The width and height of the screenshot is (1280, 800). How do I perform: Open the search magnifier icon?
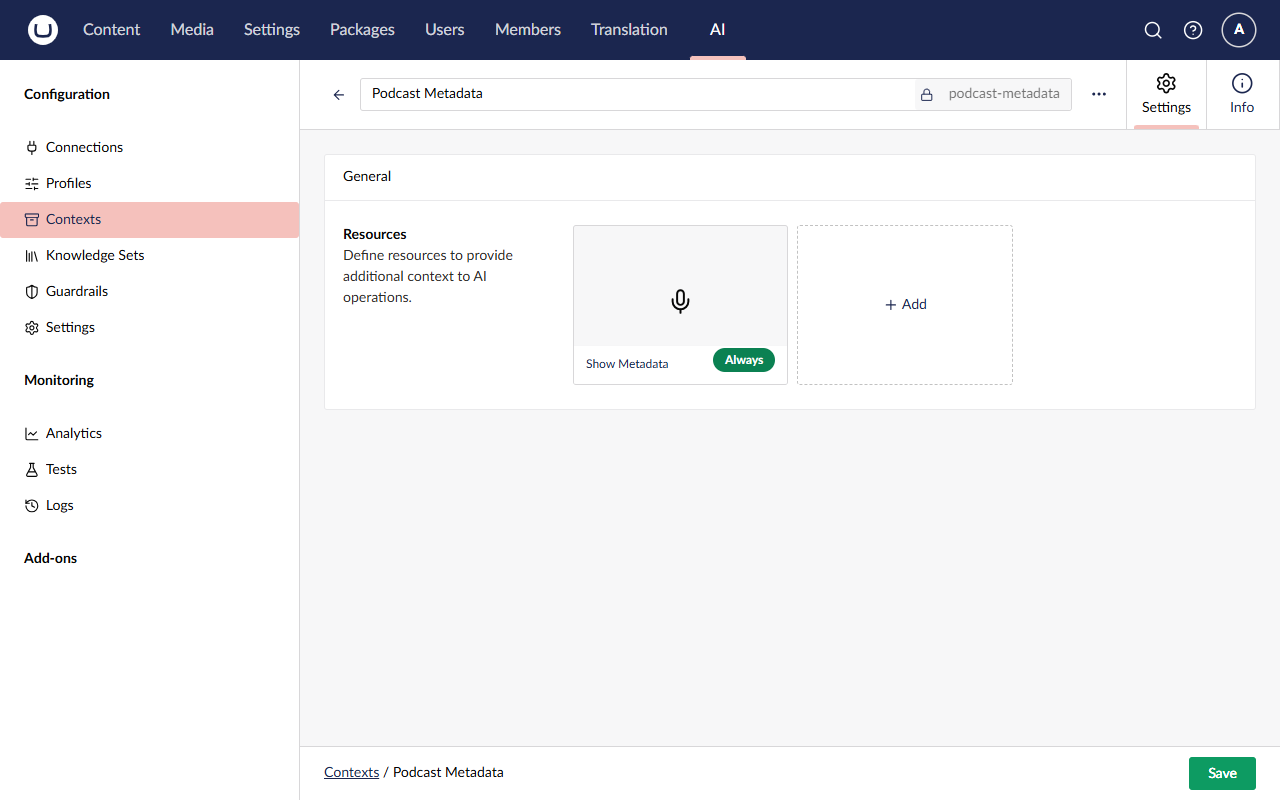[x=1153, y=30]
